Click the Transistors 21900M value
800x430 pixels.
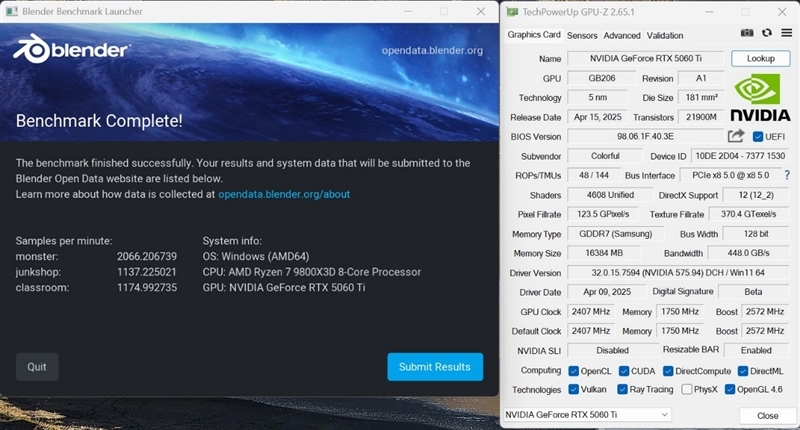coord(701,117)
